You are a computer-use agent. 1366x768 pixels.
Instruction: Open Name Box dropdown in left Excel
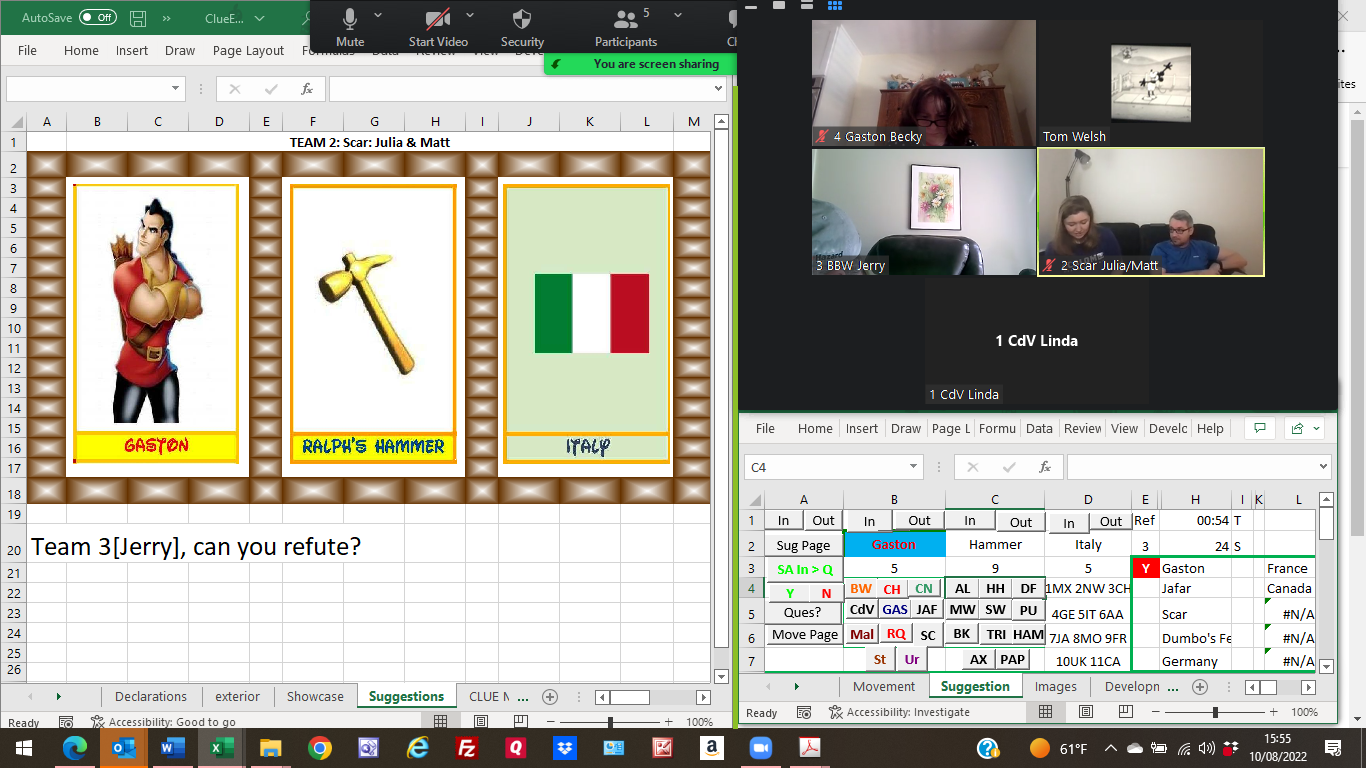176,88
